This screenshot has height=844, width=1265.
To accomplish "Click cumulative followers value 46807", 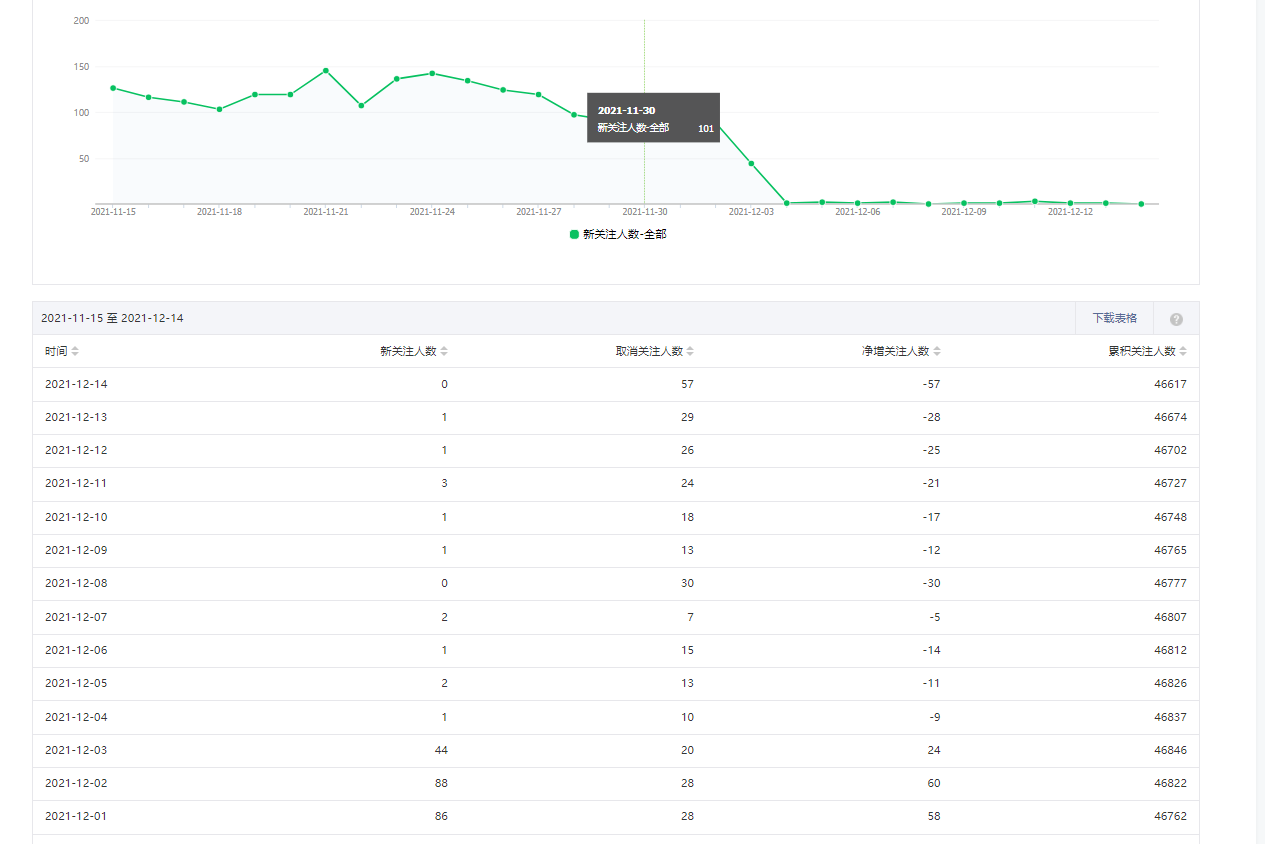I will (x=1170, y=617).
